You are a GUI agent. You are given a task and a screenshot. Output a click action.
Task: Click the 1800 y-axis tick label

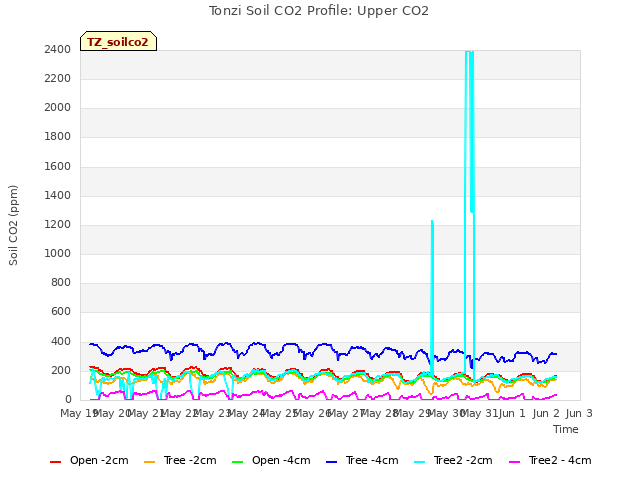tap(58, 136)
